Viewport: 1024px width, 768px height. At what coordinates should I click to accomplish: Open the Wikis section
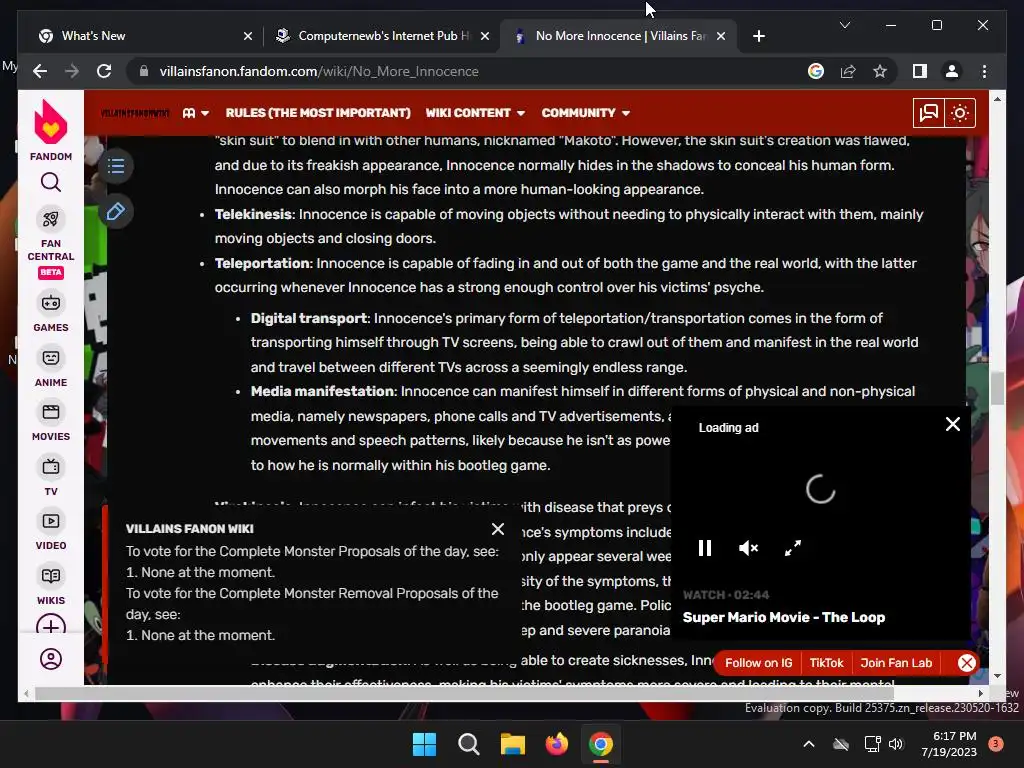coord(50,586)
